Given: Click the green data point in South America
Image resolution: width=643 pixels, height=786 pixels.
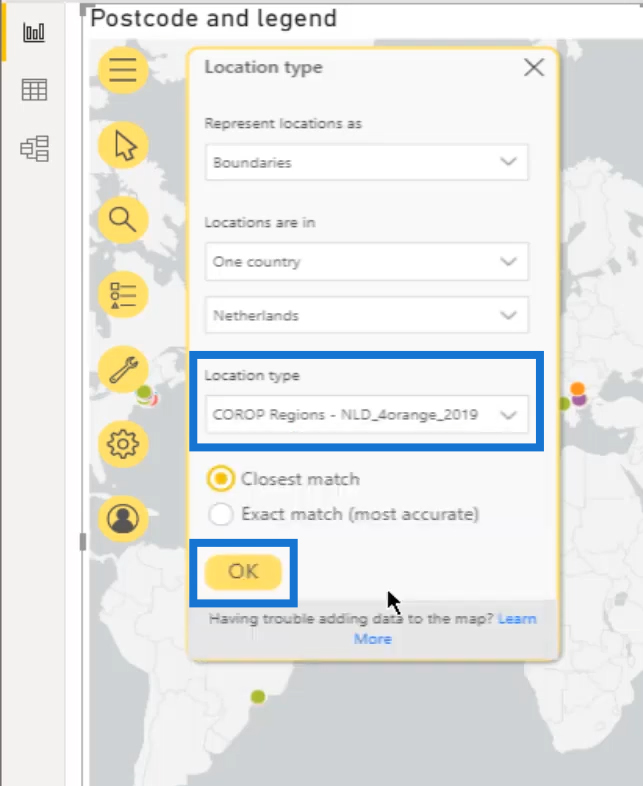Looking at the screenshot, I should click(x=258, y=696).
